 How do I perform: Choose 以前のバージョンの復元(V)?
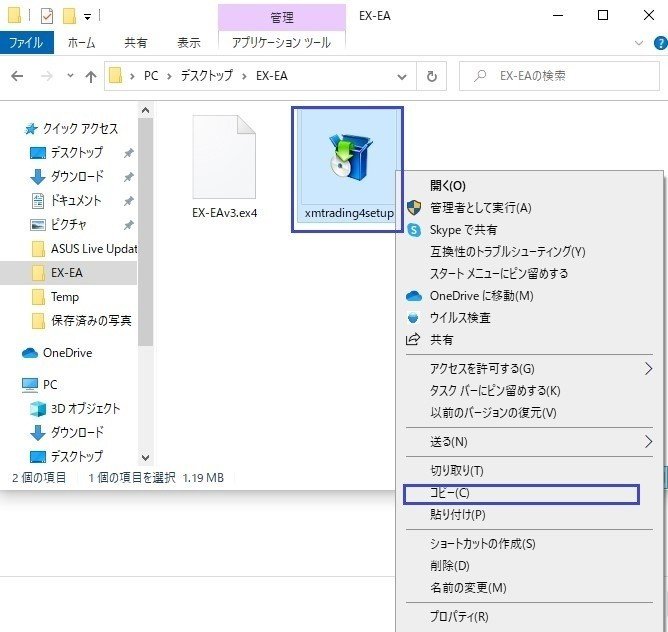coord(493,413)
